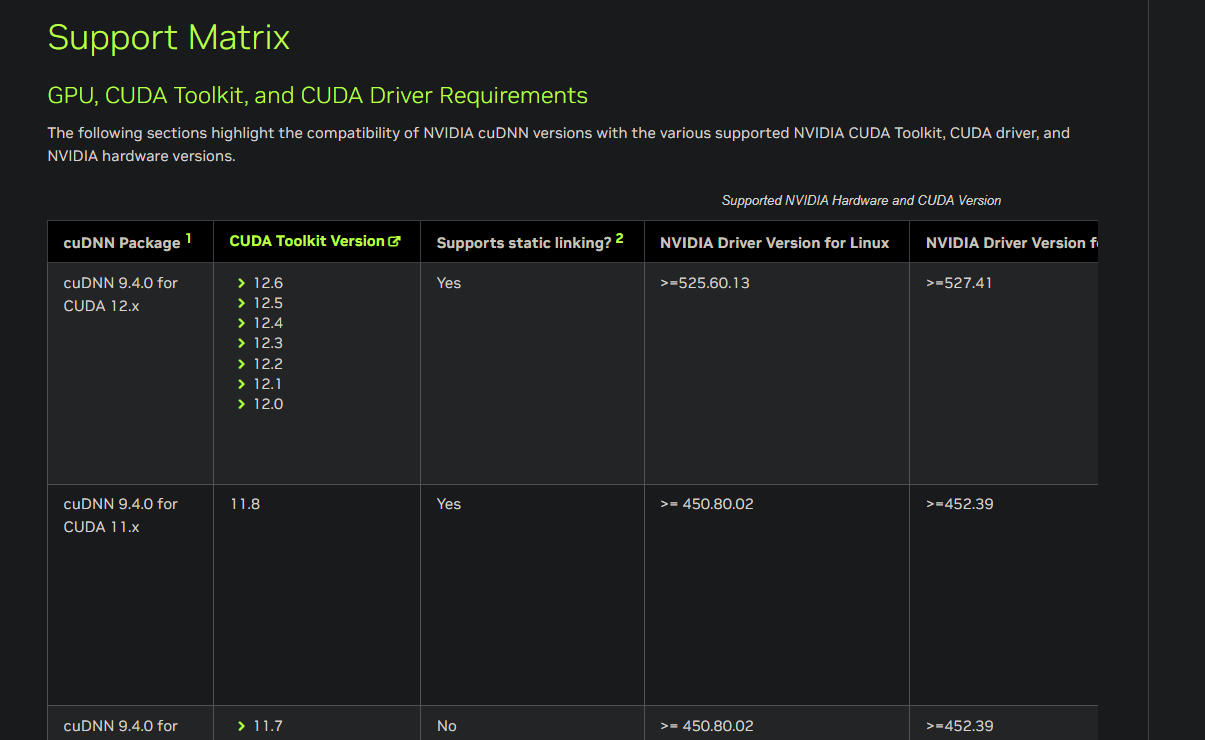Select the 11.8 toolkit version cell
This screenshot has height=740, width=1205.
(245, 504)
